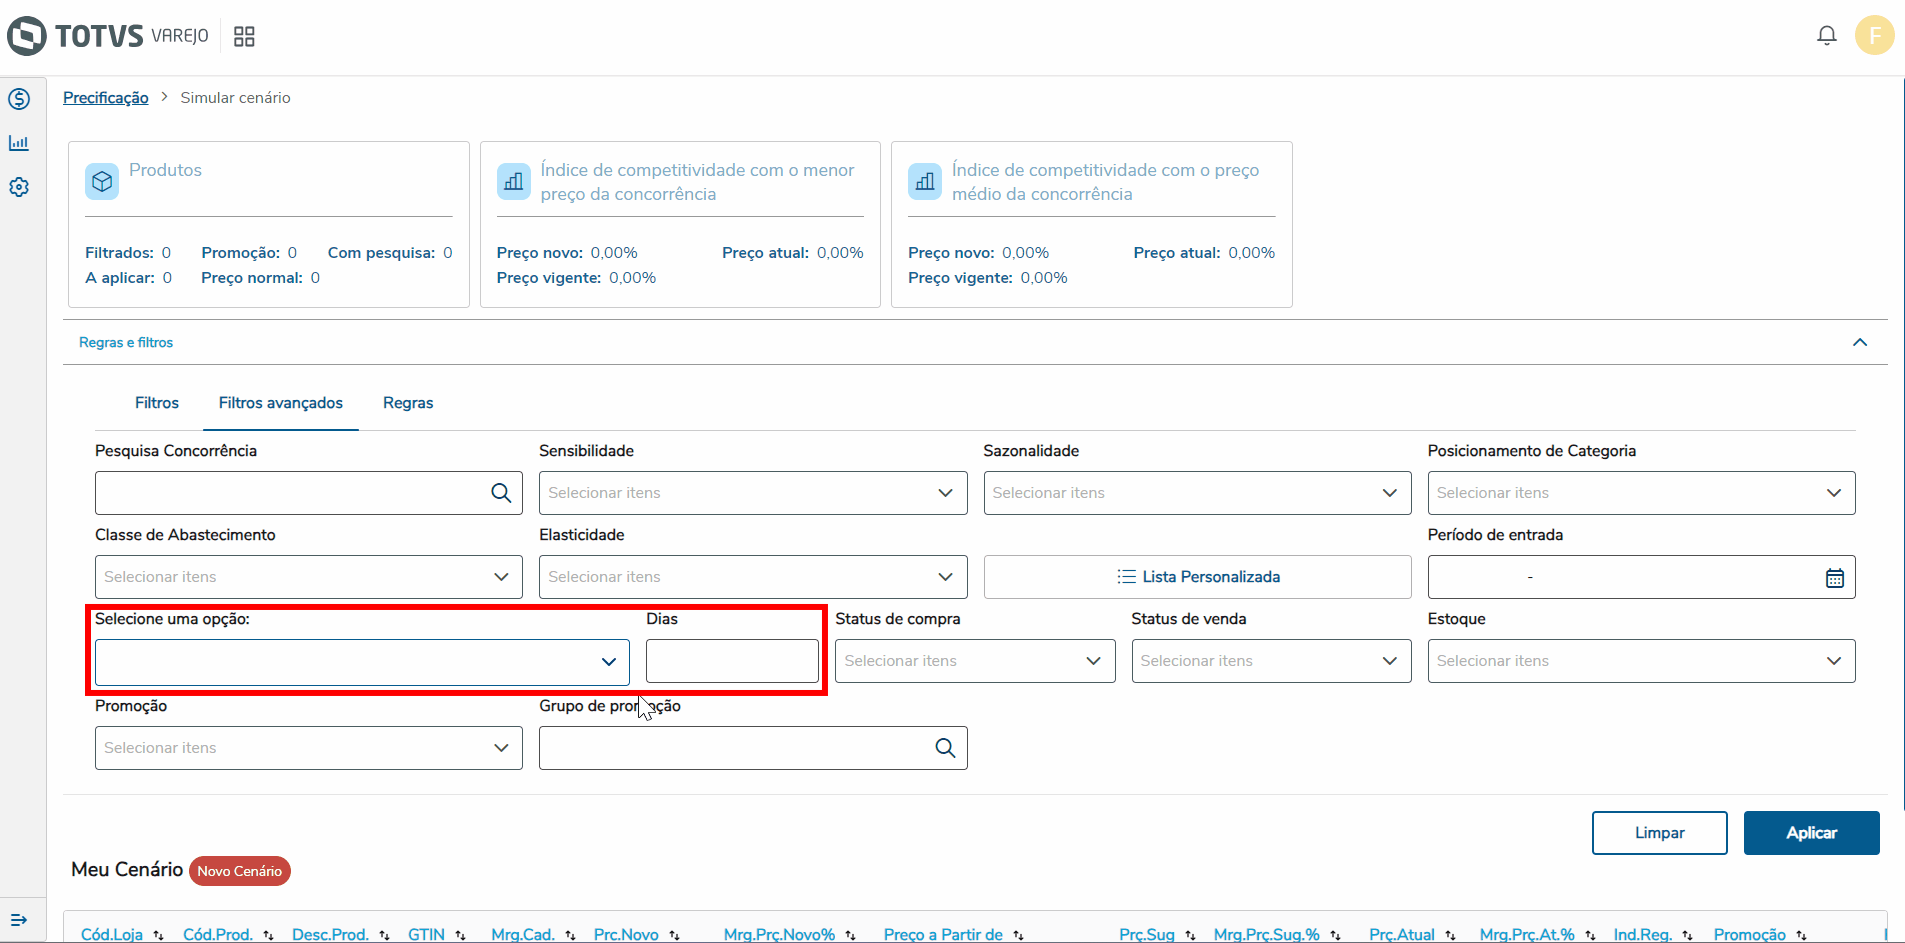Open the apps grid menu icon
Image resolution: width=1905 pixels, height=943 pixels.
click(244, 37)
